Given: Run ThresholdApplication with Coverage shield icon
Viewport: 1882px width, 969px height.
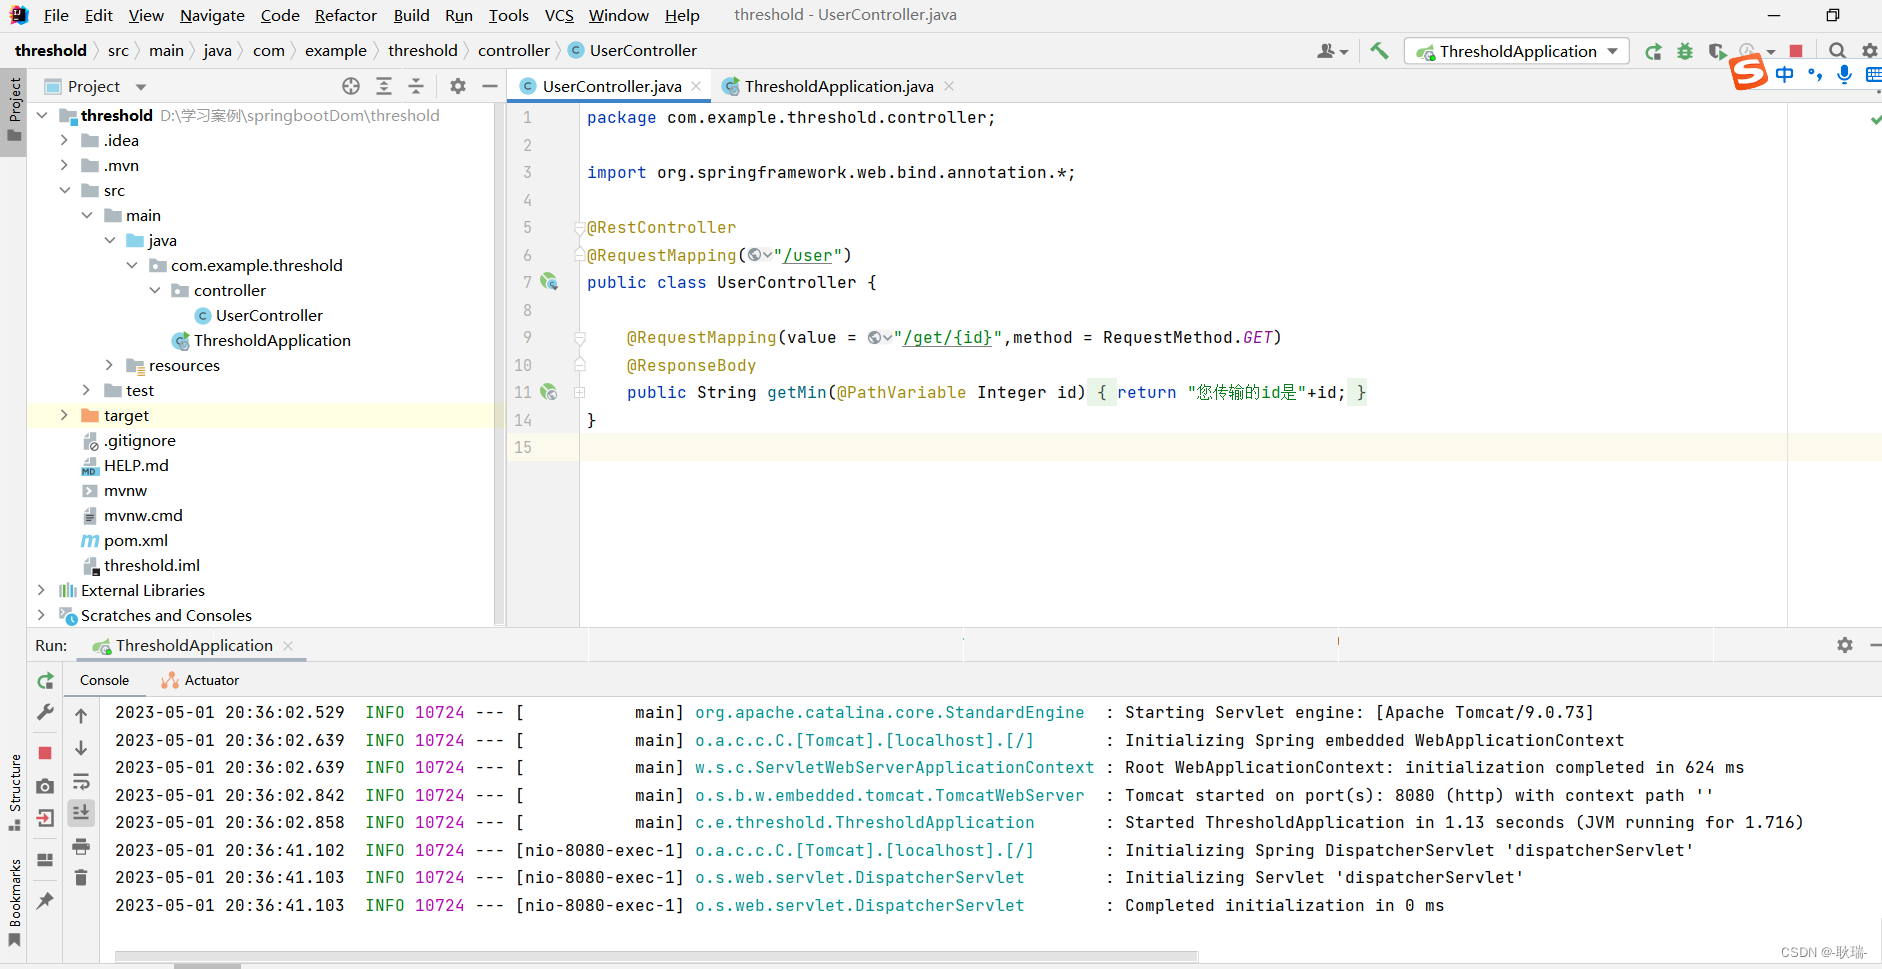Looking at the screenshot, I should [1717, 51].
